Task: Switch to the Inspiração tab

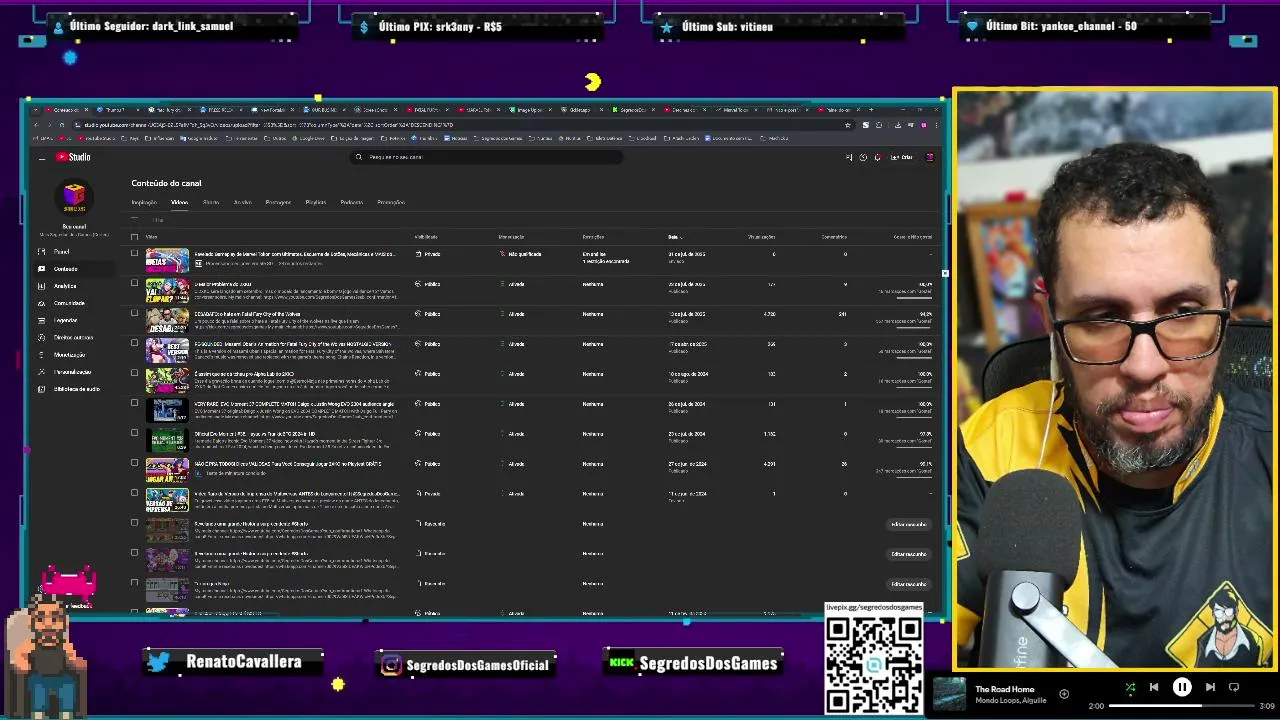Action: click(144, 202)
